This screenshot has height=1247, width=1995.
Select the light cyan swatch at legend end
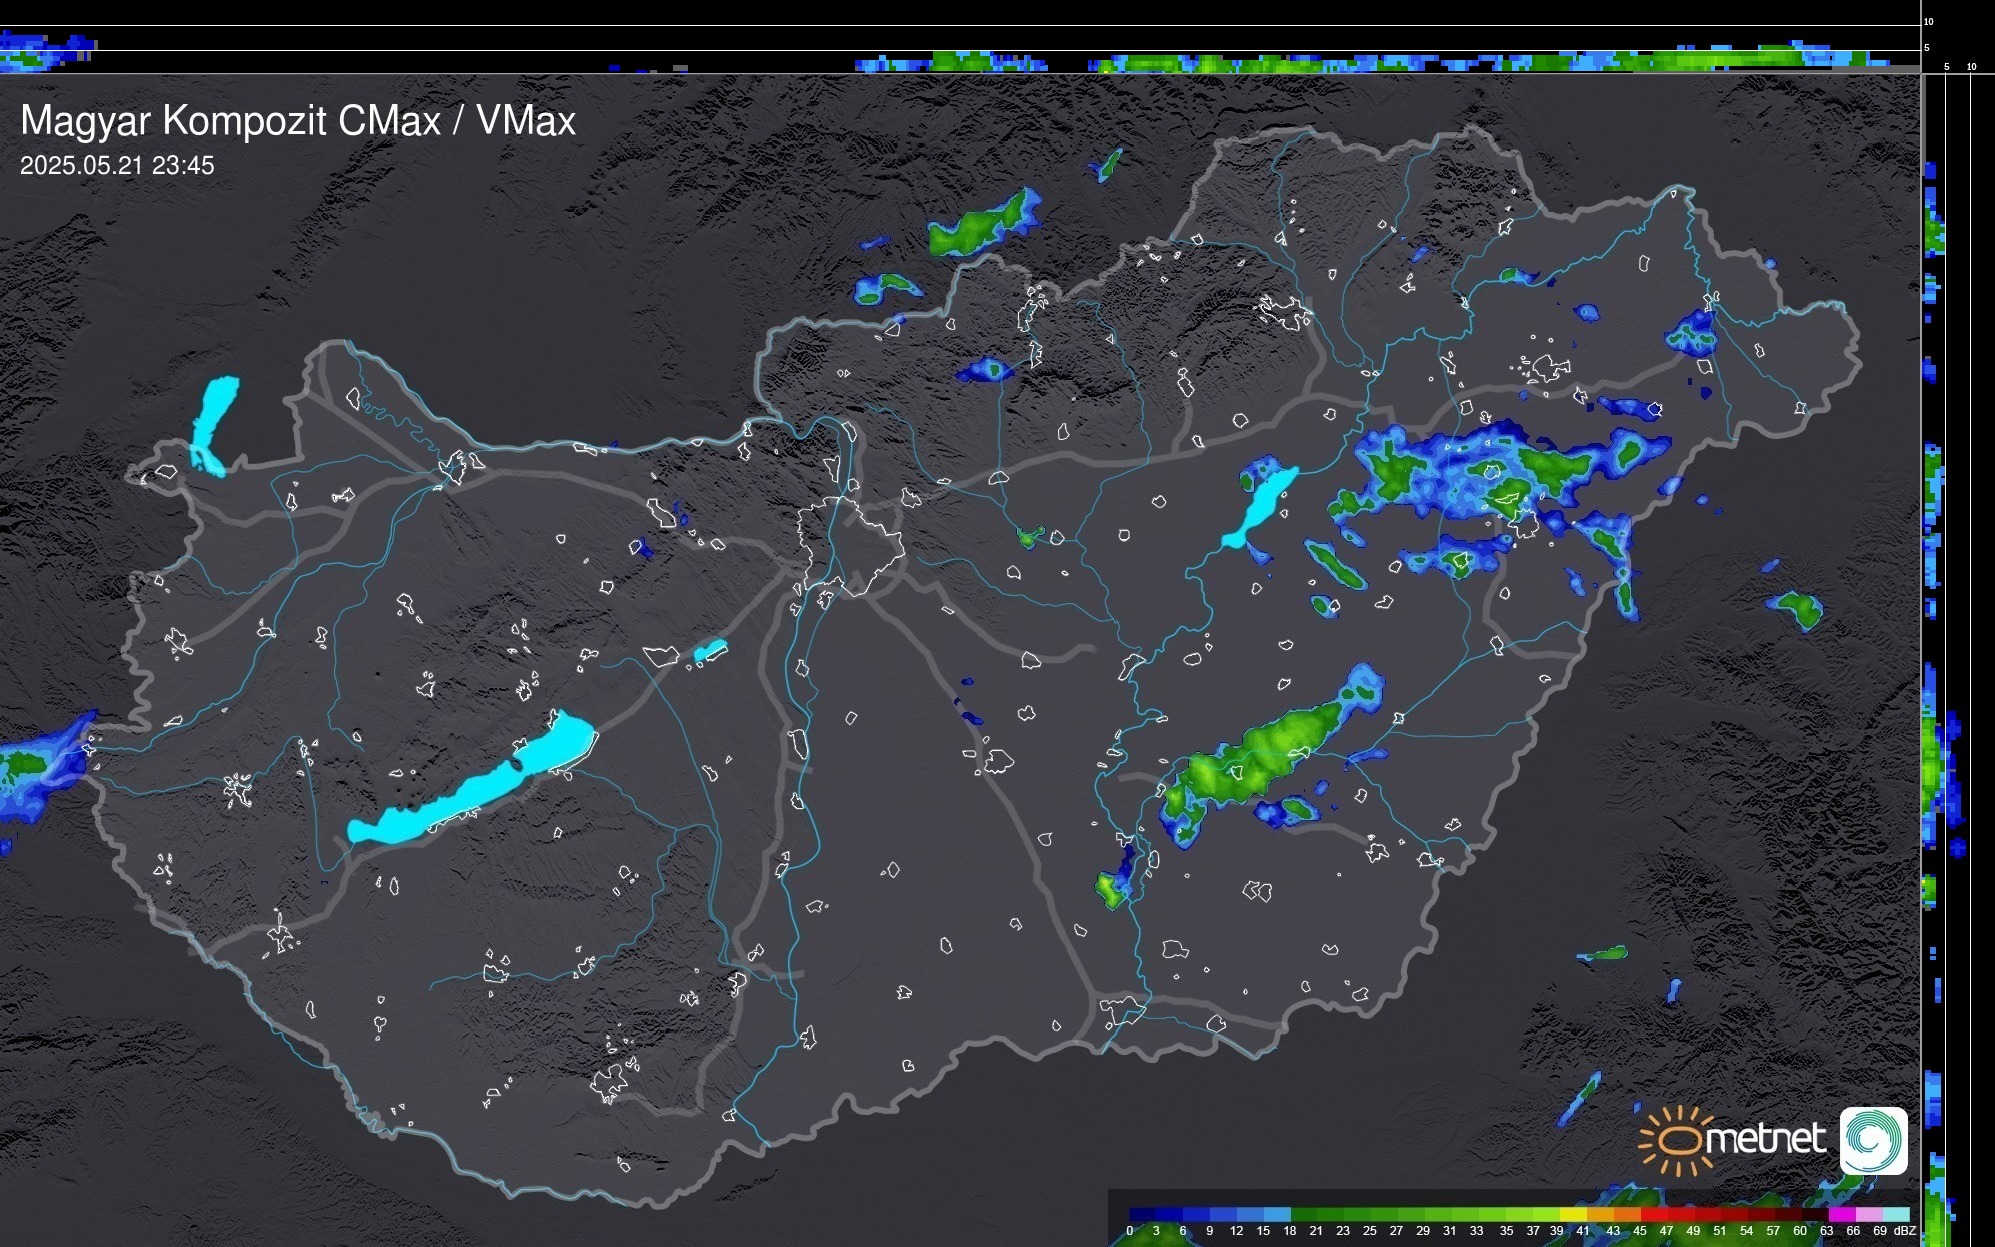point(1896,1215)
